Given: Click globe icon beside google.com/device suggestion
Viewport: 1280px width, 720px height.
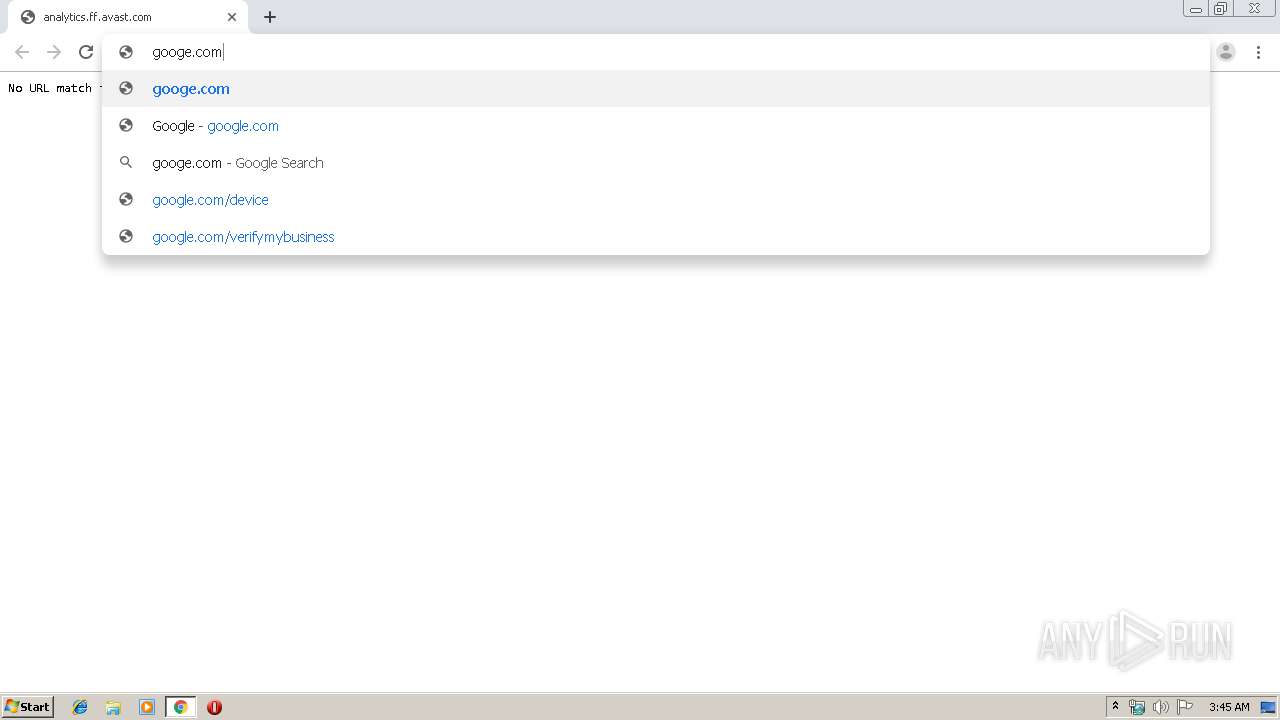Looking at the screenshot, I should click(126, 200).
